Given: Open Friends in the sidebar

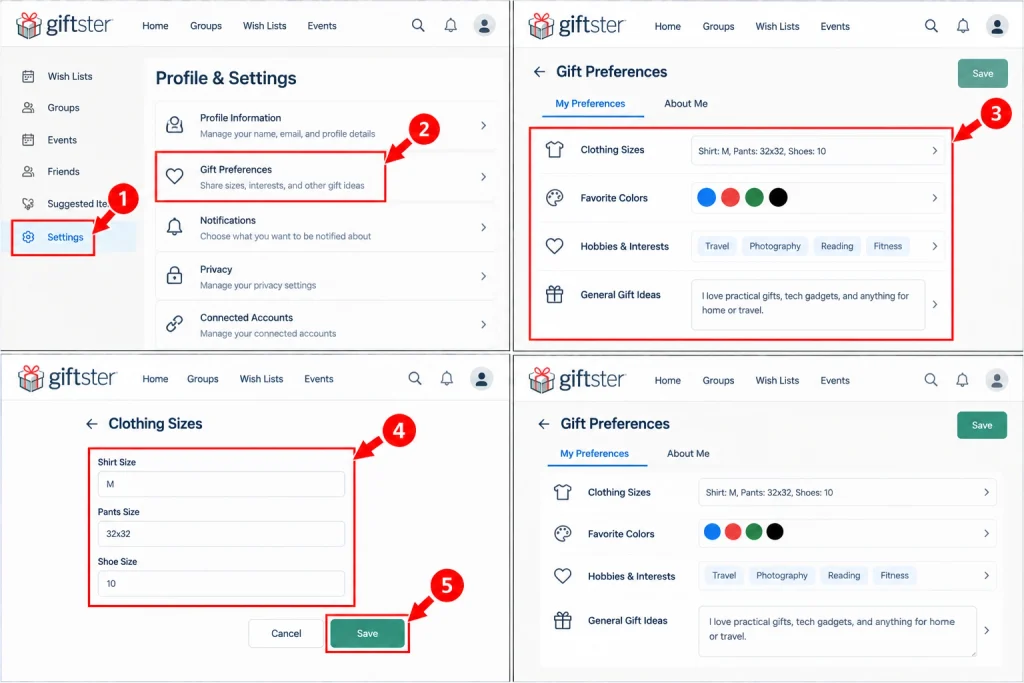Looking at the screenshot, I should [x=63, y=171].
